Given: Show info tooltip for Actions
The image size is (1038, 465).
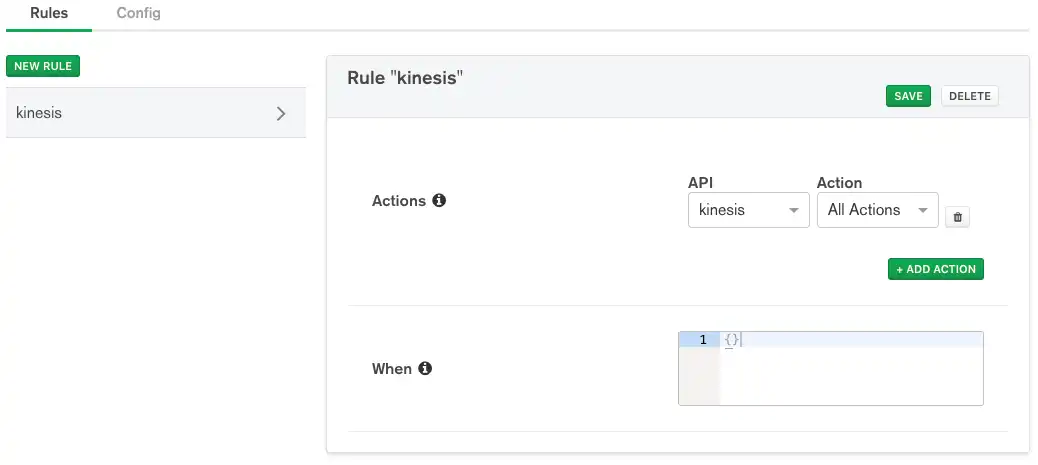Looking at the screenshot, I should [x=438, y=200].
